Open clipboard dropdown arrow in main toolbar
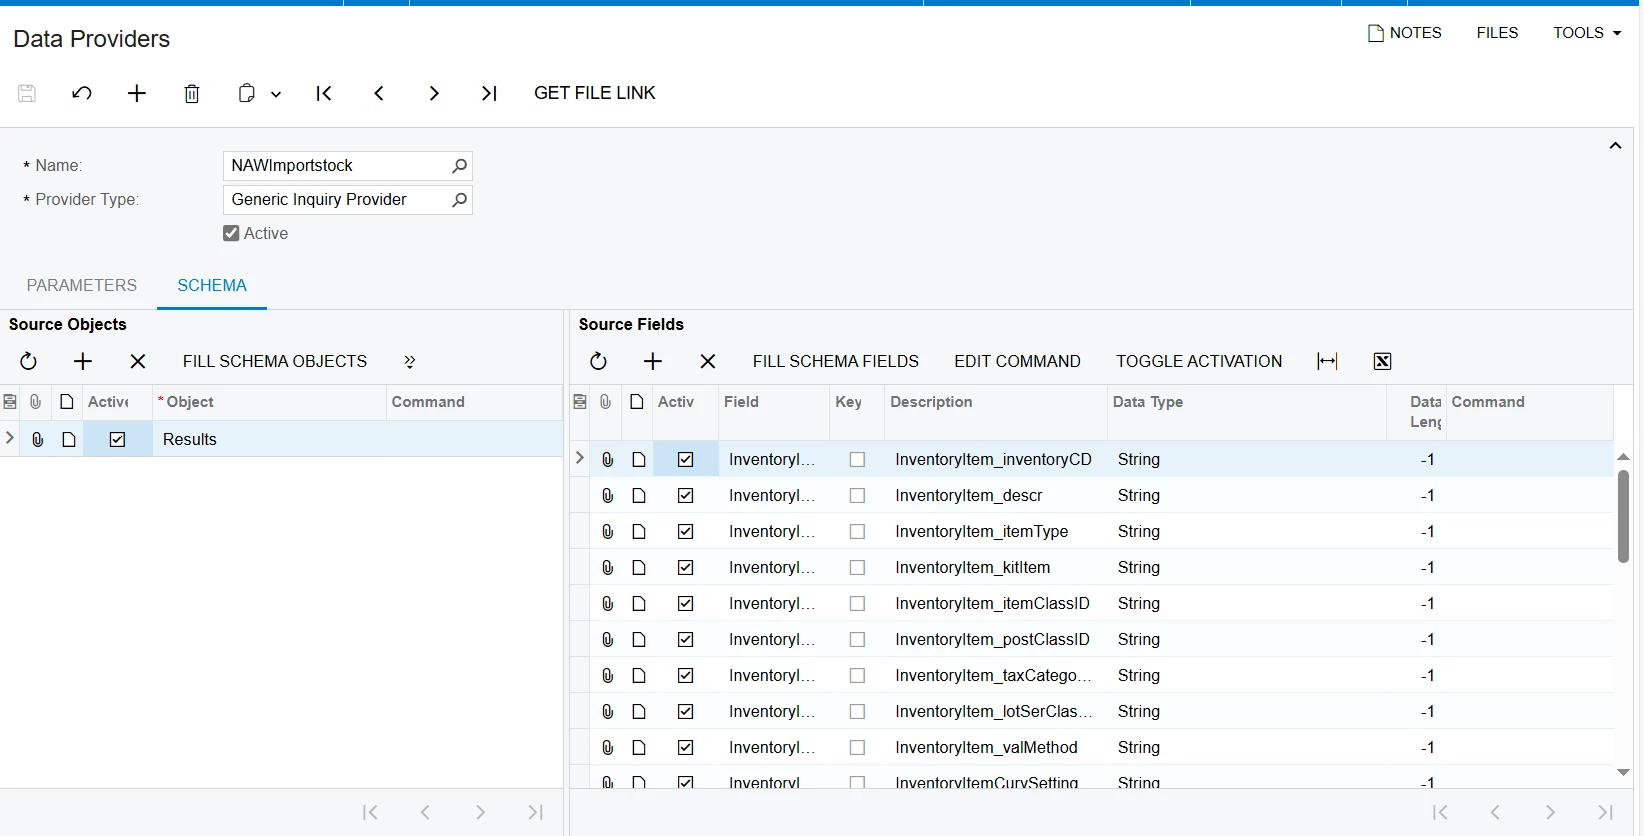Image resolution: width=1644 pixels, height=836 pixels. [276, 94]
